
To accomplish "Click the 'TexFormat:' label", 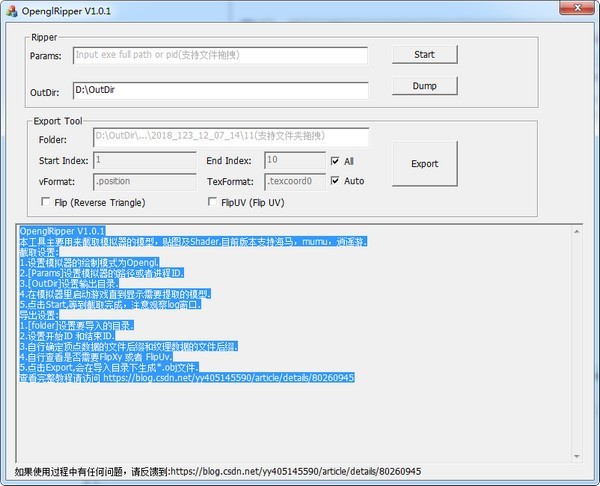I will tap(230, 182).
